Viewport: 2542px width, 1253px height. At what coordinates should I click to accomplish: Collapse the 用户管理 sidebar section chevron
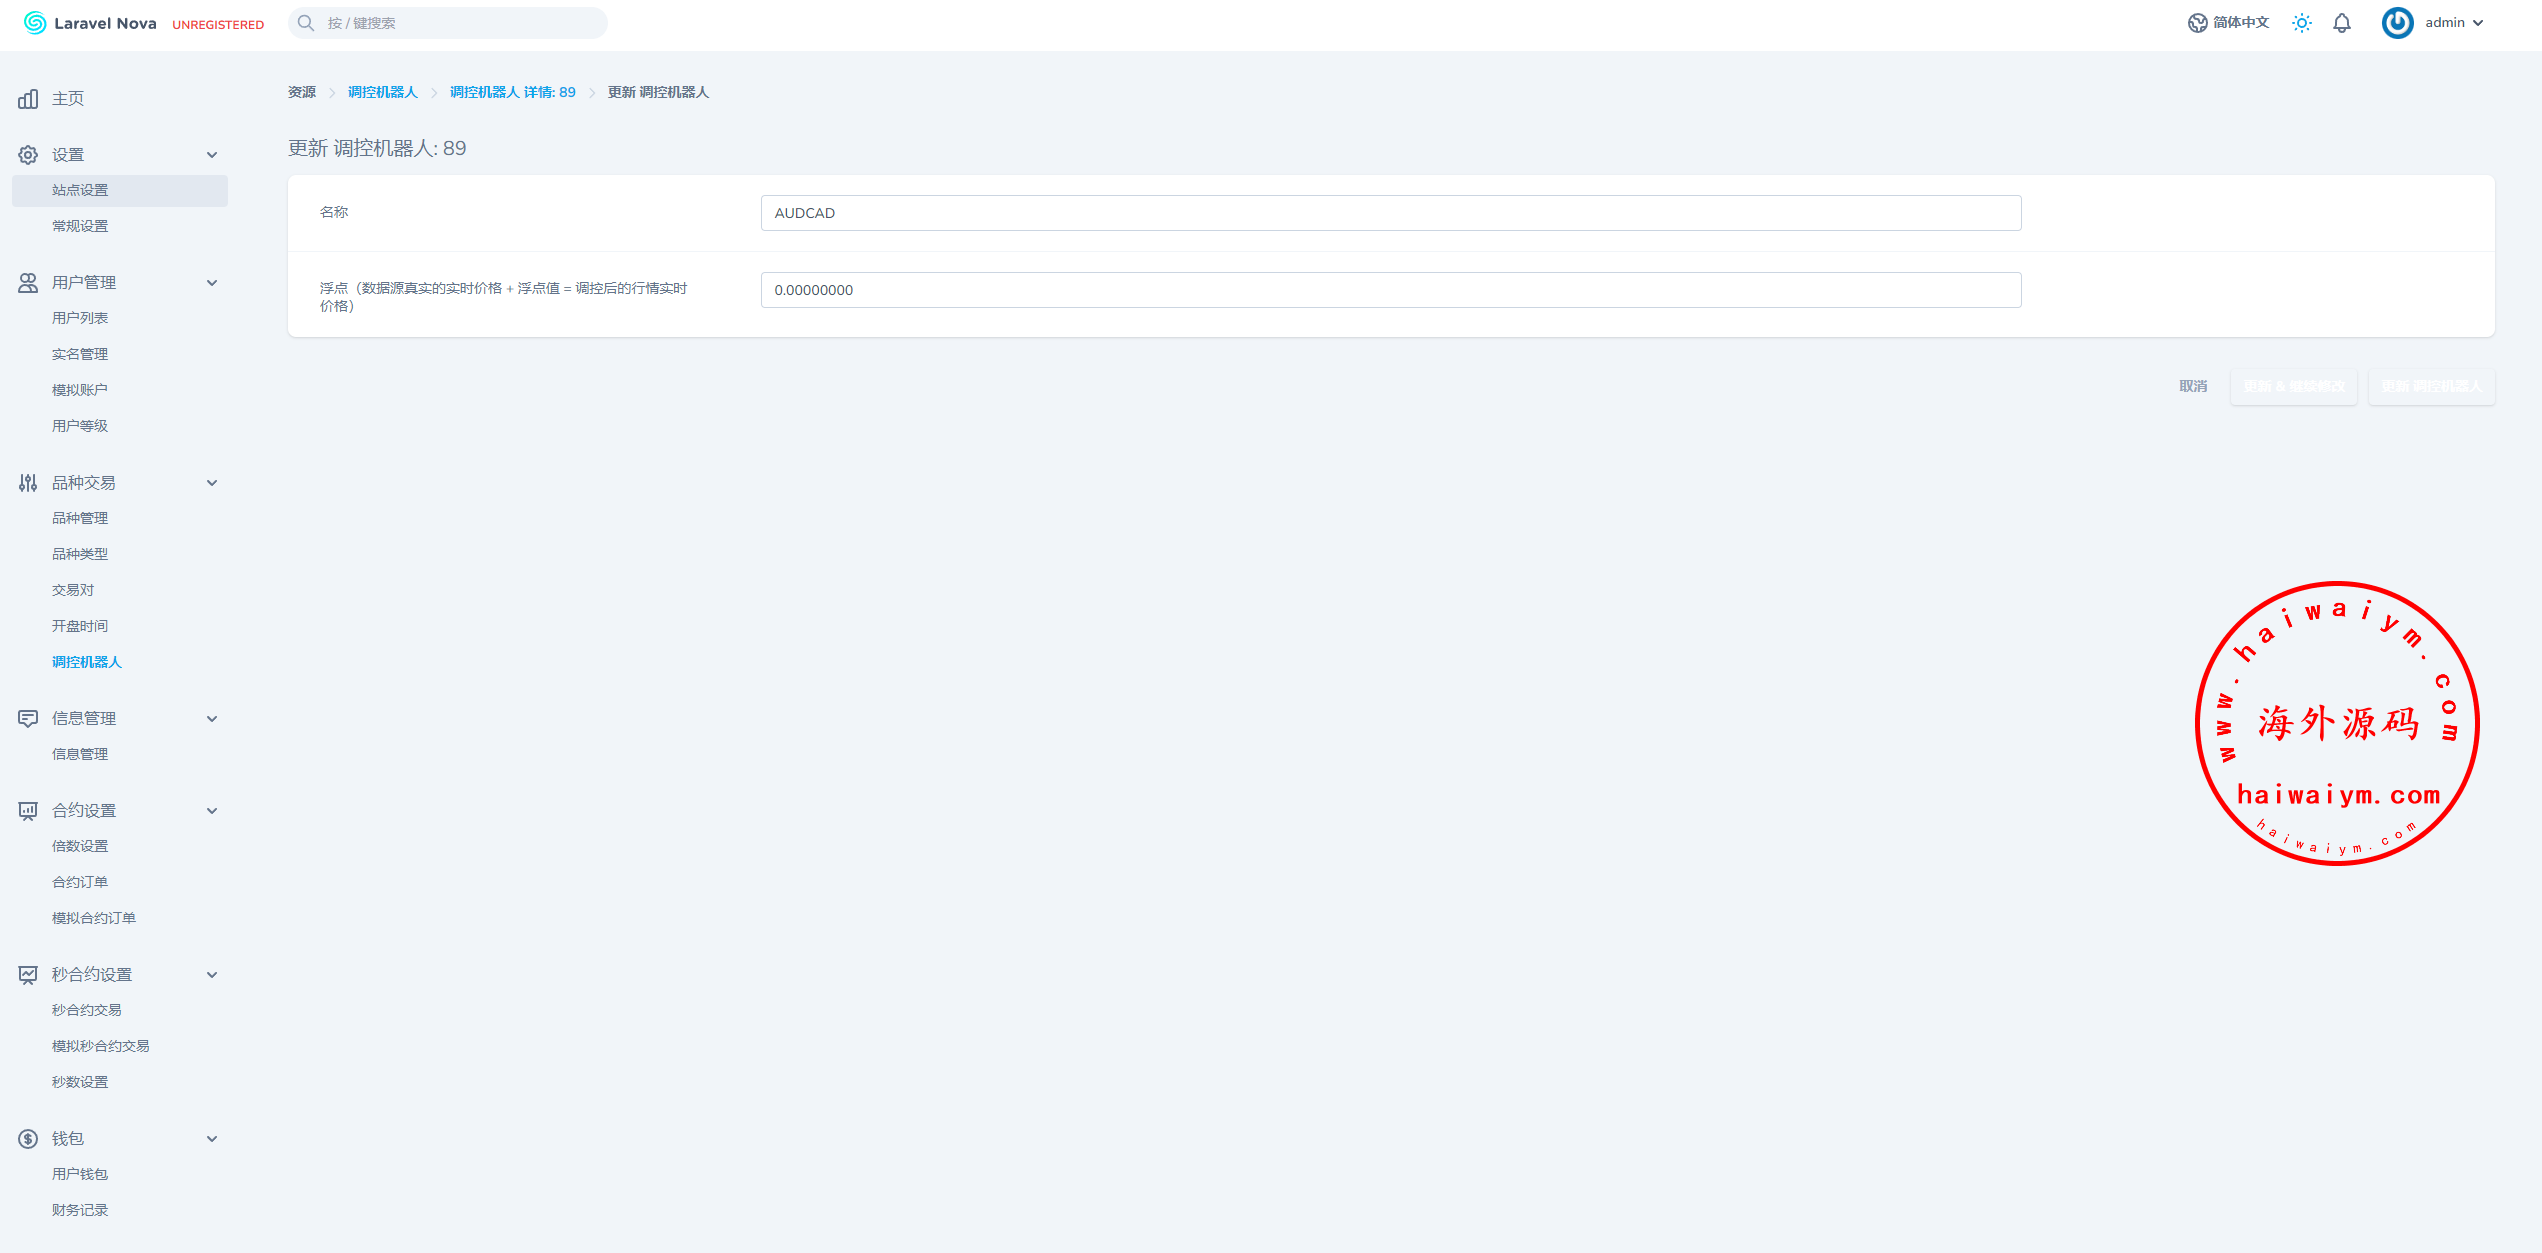212,283
